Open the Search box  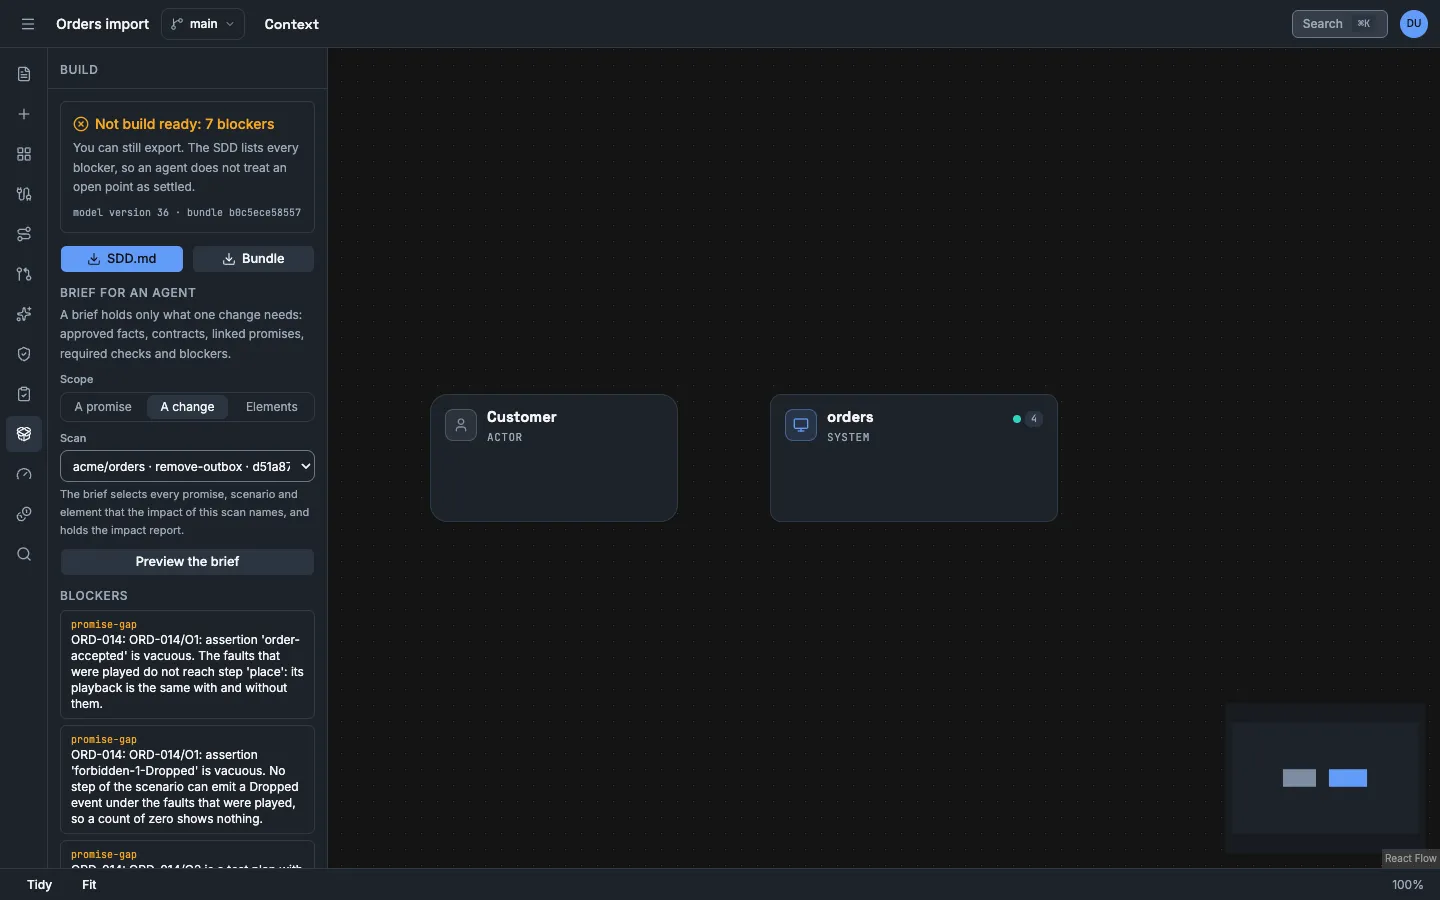(x=1339, y=24)
